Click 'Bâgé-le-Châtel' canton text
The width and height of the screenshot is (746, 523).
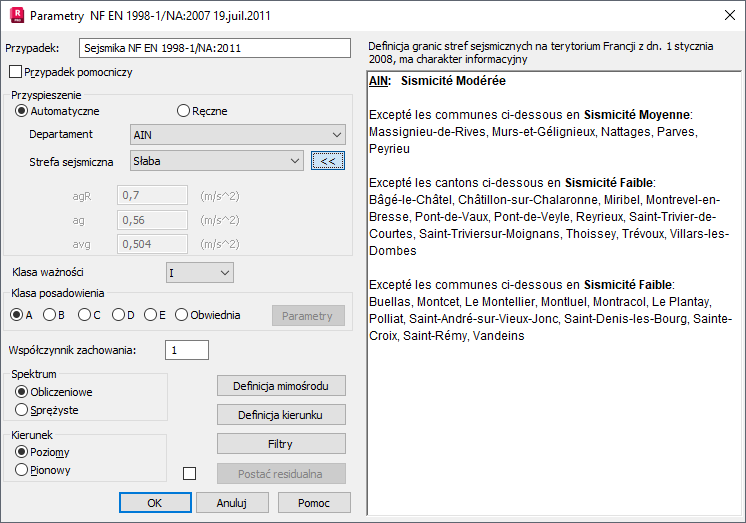coord(411,200)
